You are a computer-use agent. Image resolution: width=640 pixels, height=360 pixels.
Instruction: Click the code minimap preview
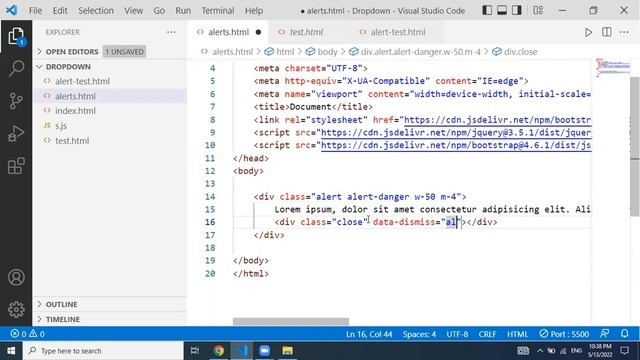(x=612, y=67)
